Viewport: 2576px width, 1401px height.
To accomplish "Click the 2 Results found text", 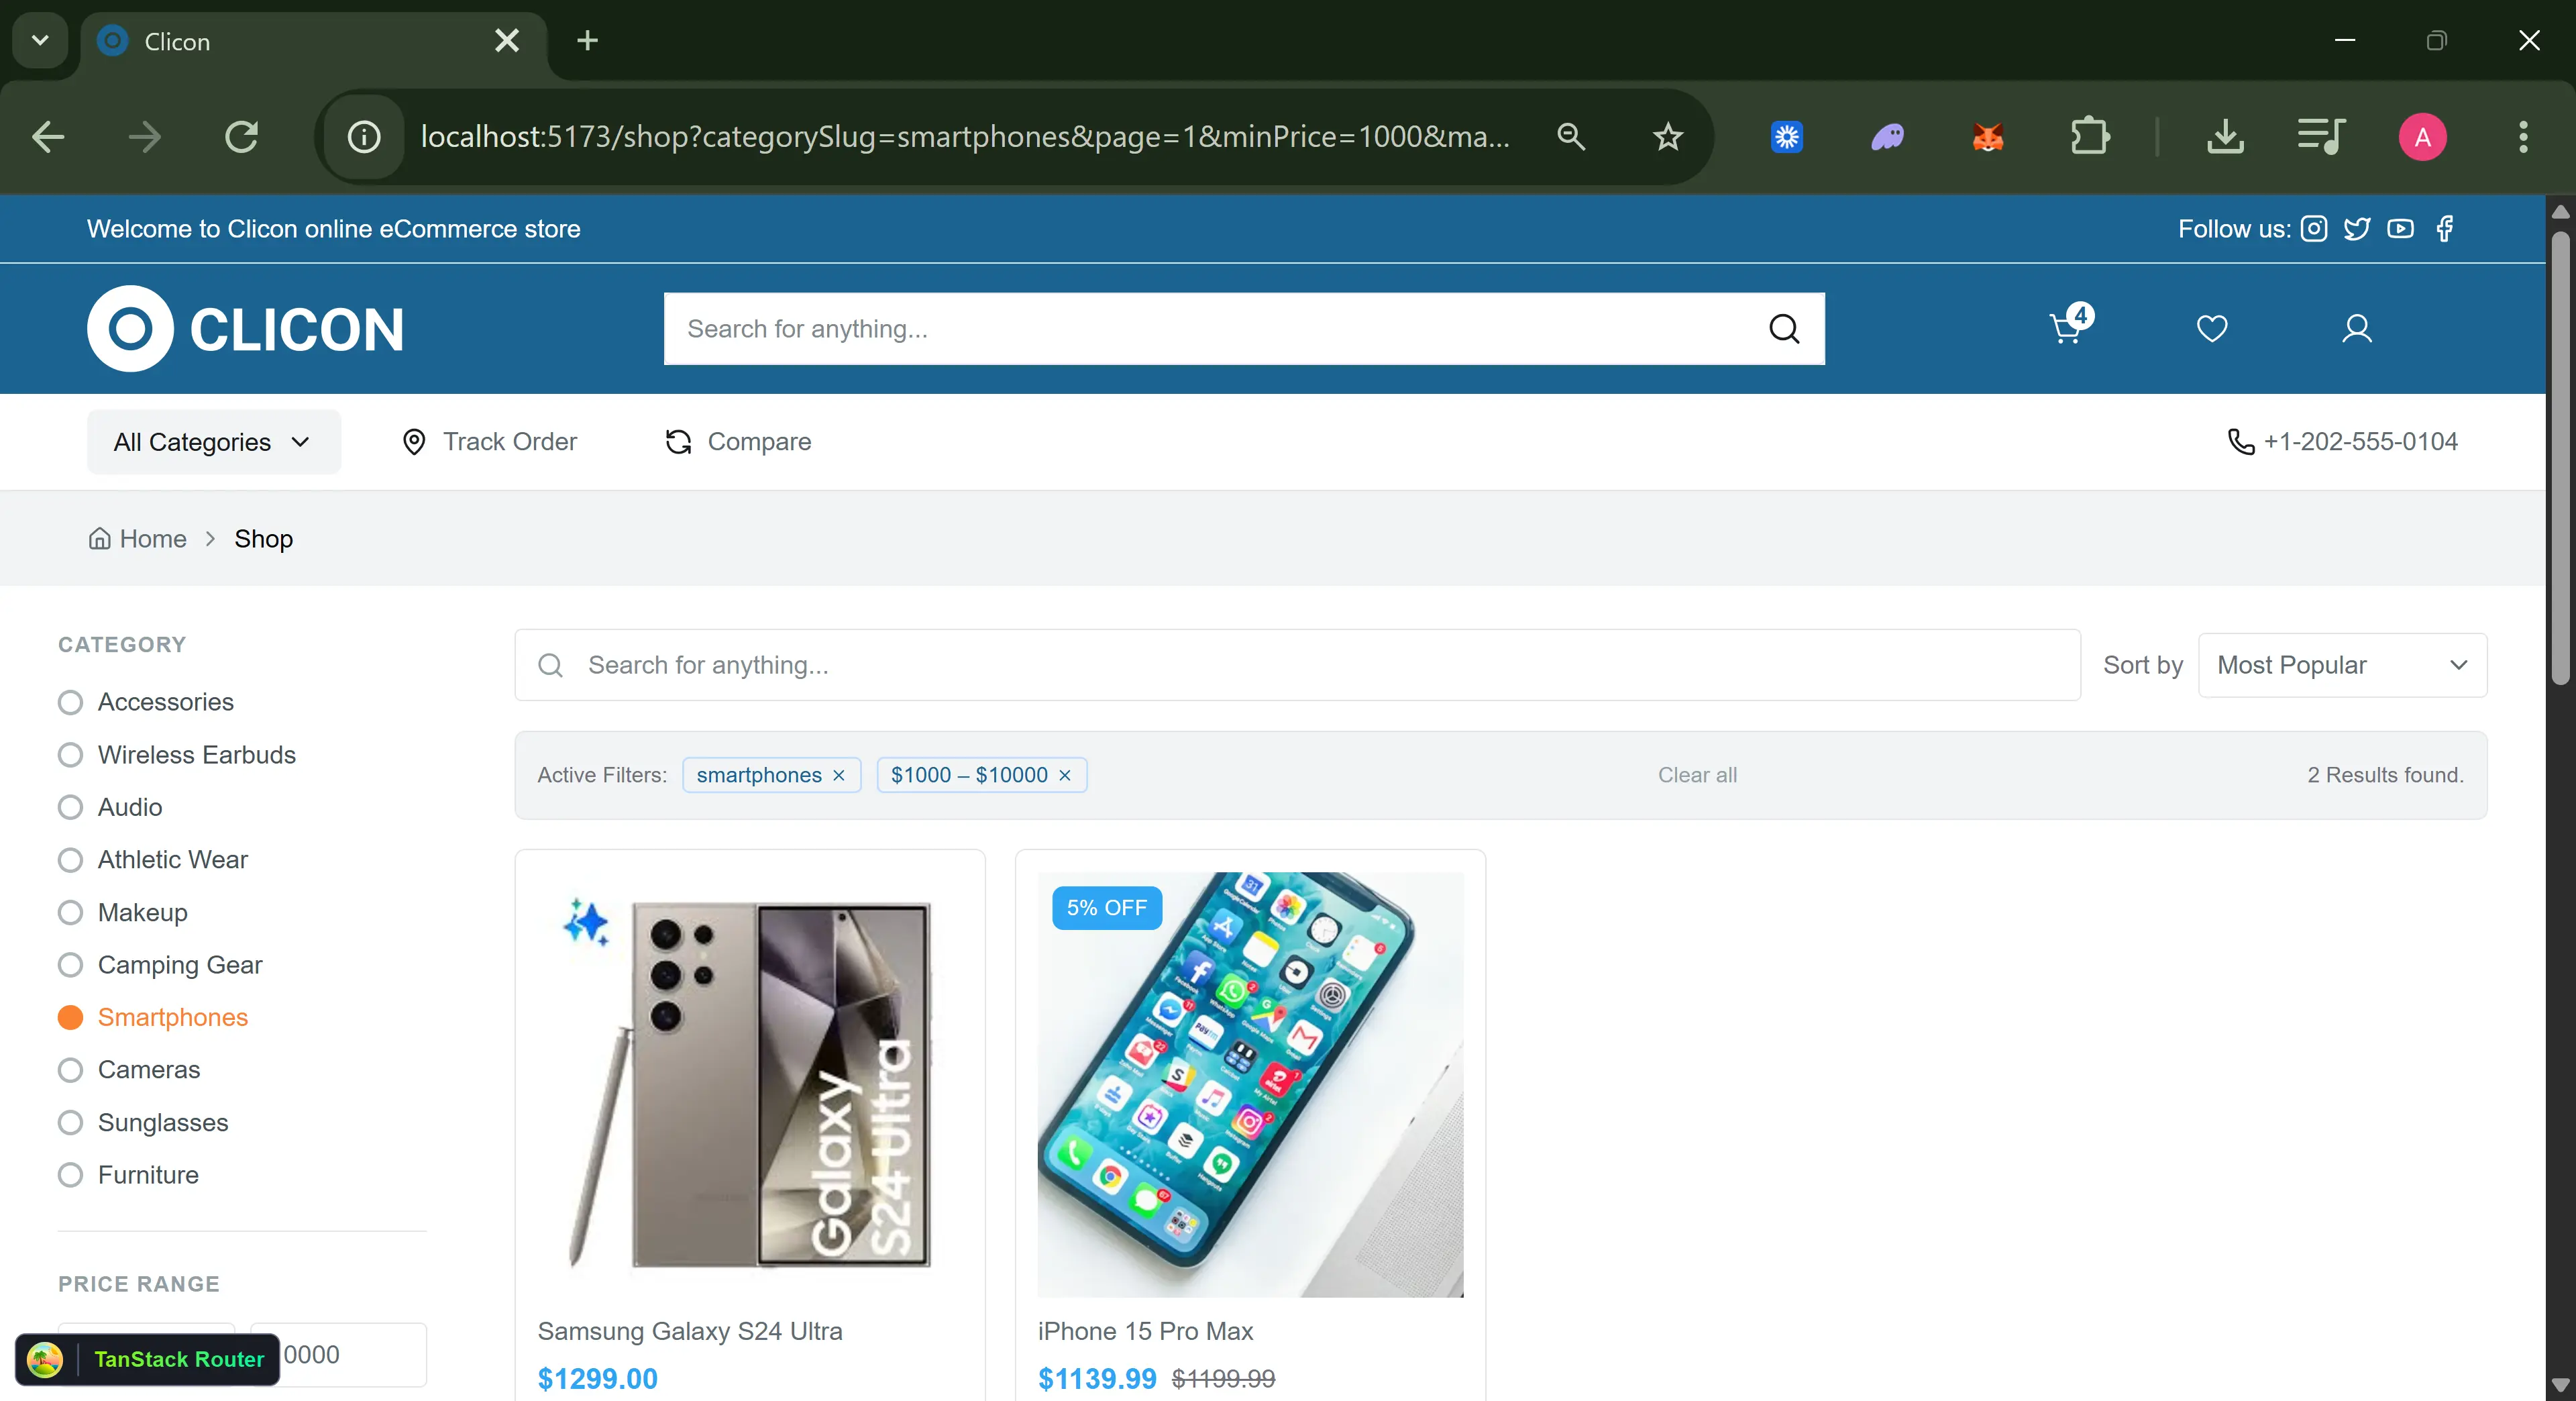I will pyautogui.click(x=2385, y=775).
